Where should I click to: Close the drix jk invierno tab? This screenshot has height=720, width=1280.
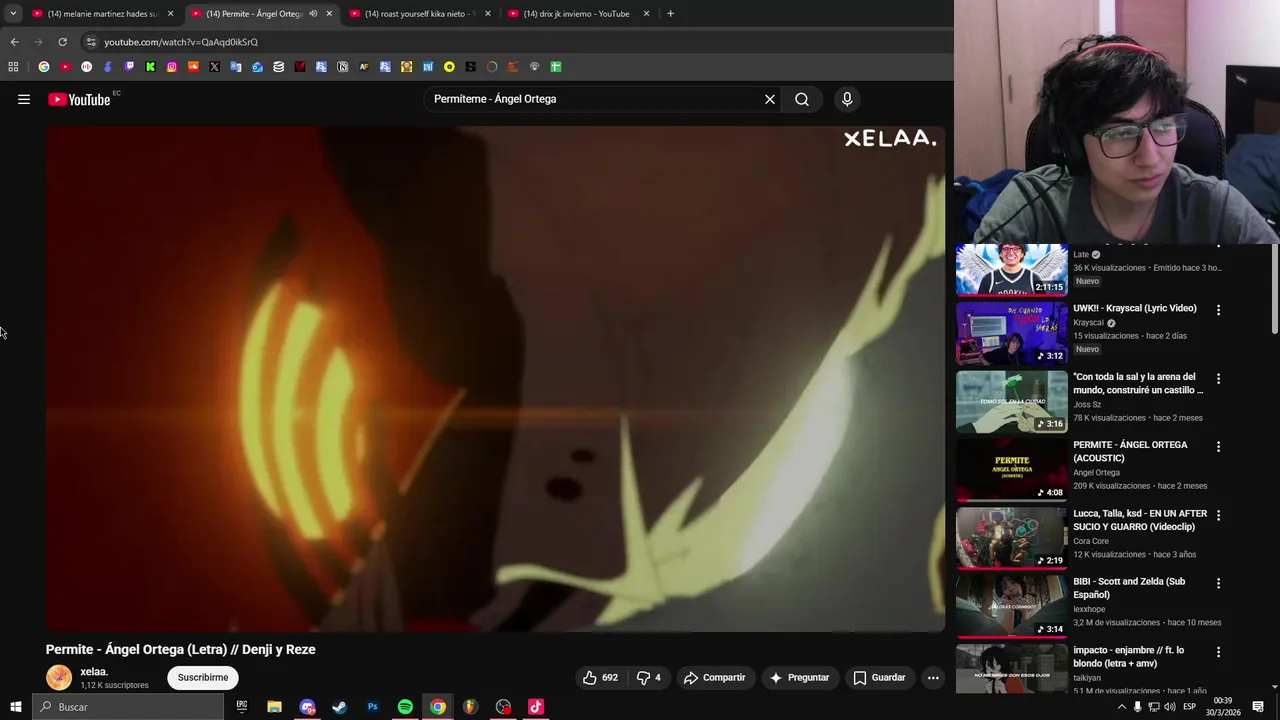646,14
